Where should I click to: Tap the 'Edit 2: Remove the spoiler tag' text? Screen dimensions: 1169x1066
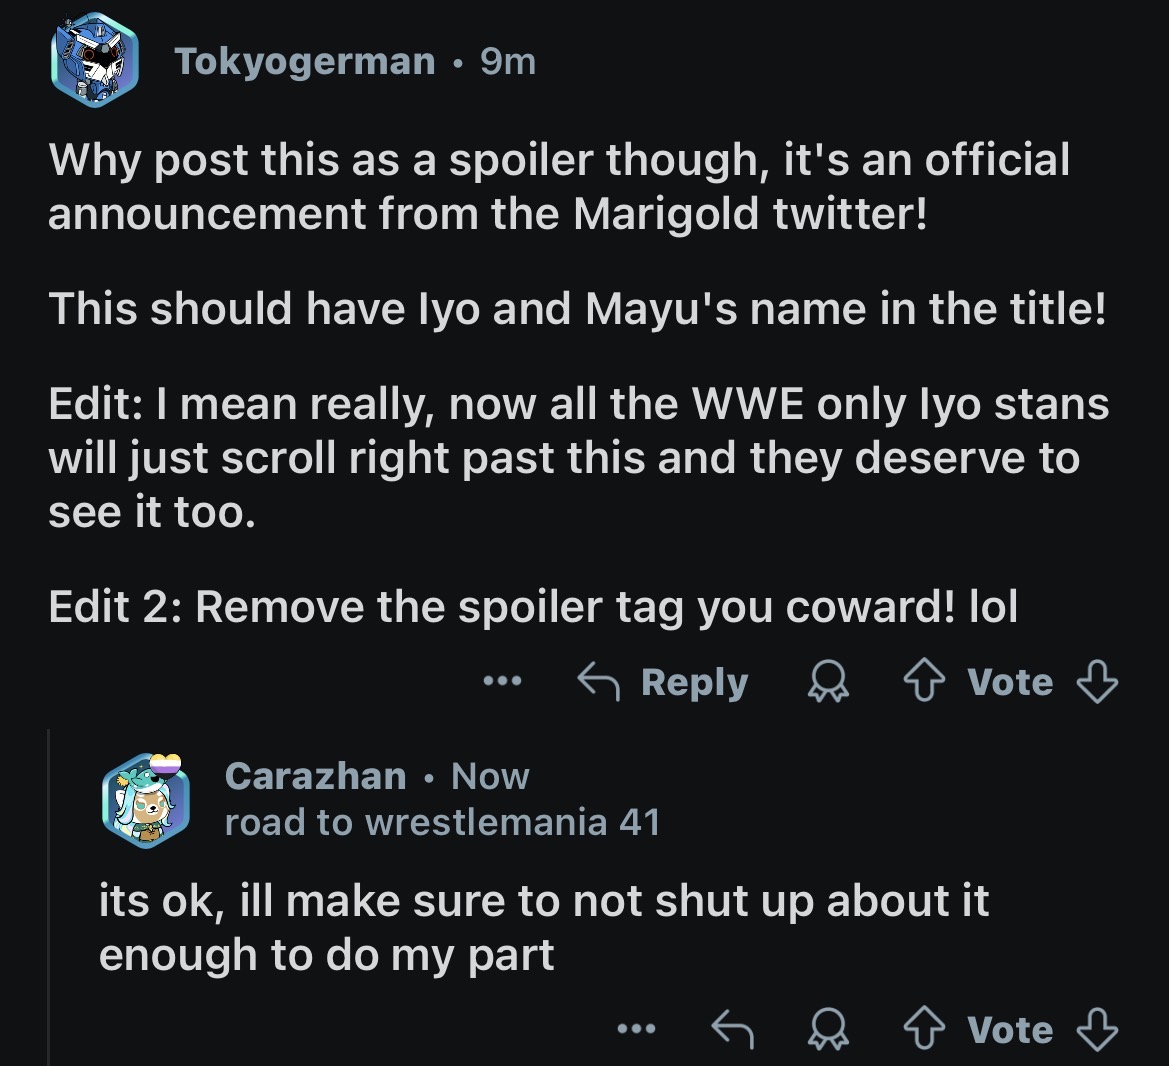pos(532,607)
